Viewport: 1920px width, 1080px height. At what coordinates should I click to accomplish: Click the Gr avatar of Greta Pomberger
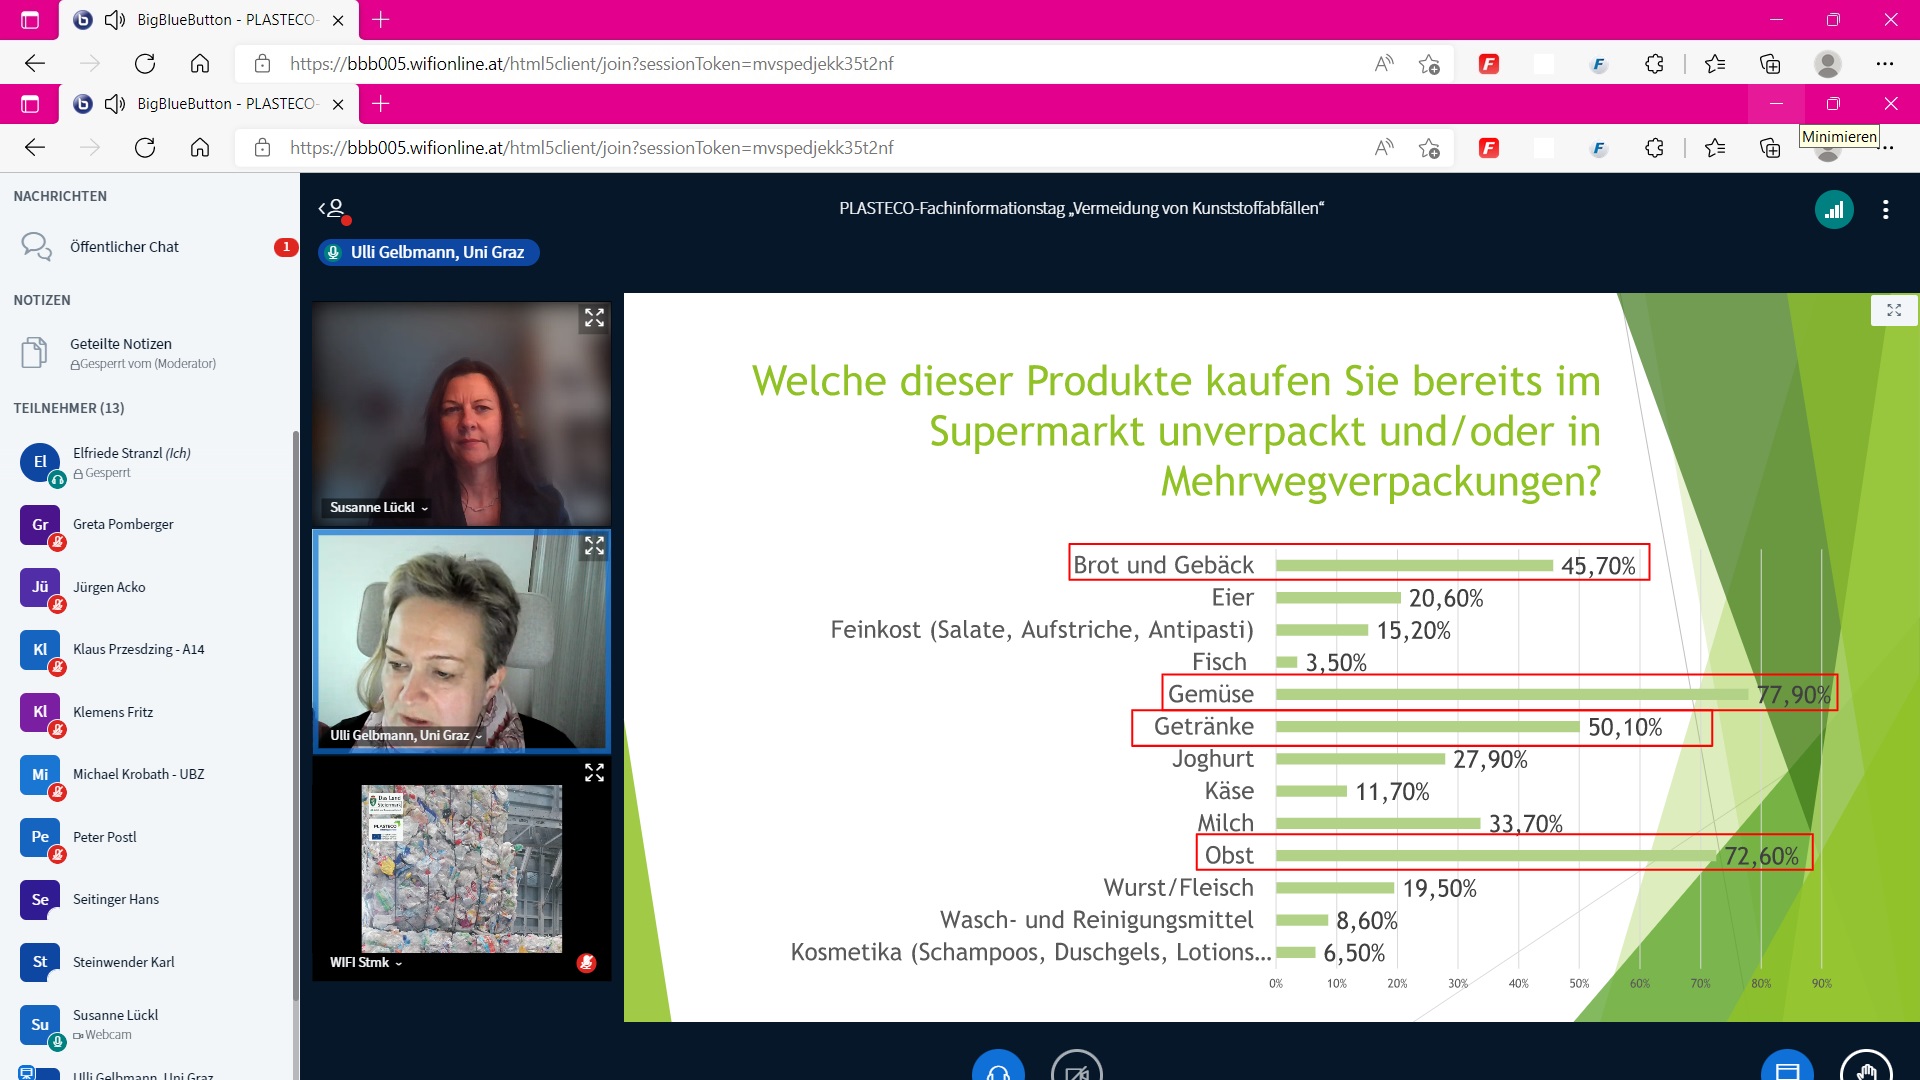40,524
